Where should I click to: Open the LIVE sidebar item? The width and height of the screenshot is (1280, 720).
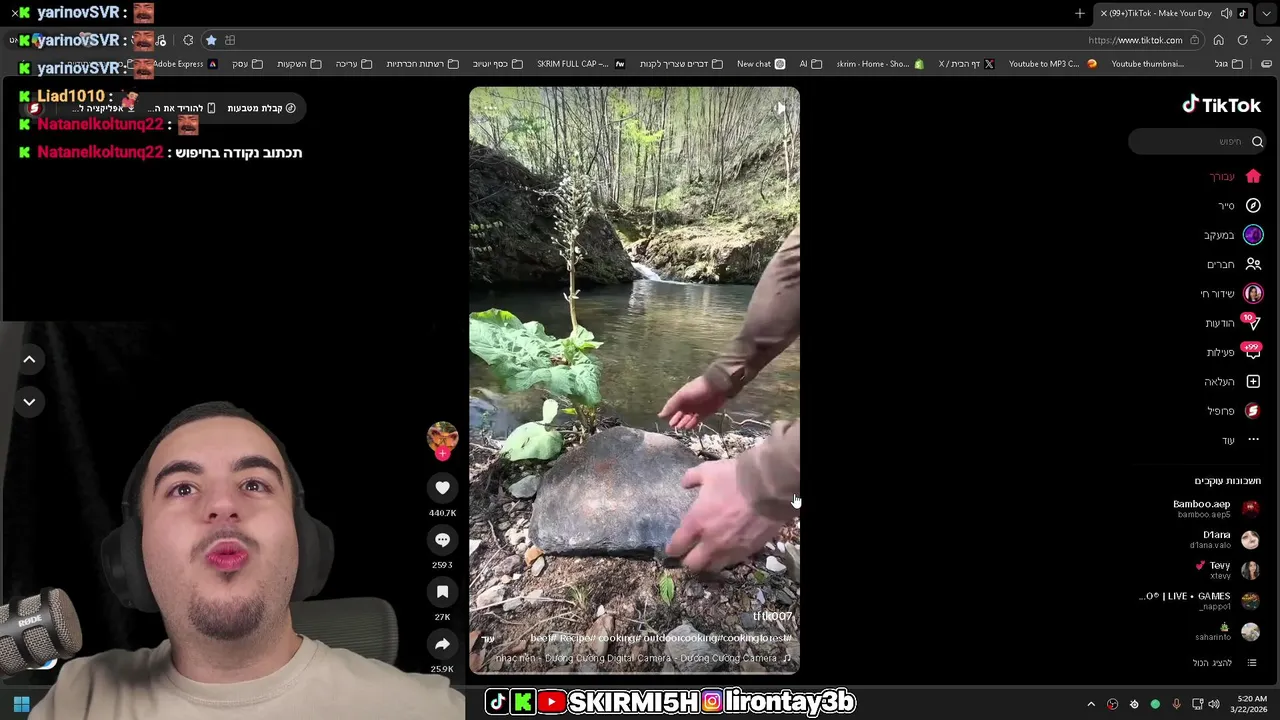pyautogui.click(x=1232, y=294)
